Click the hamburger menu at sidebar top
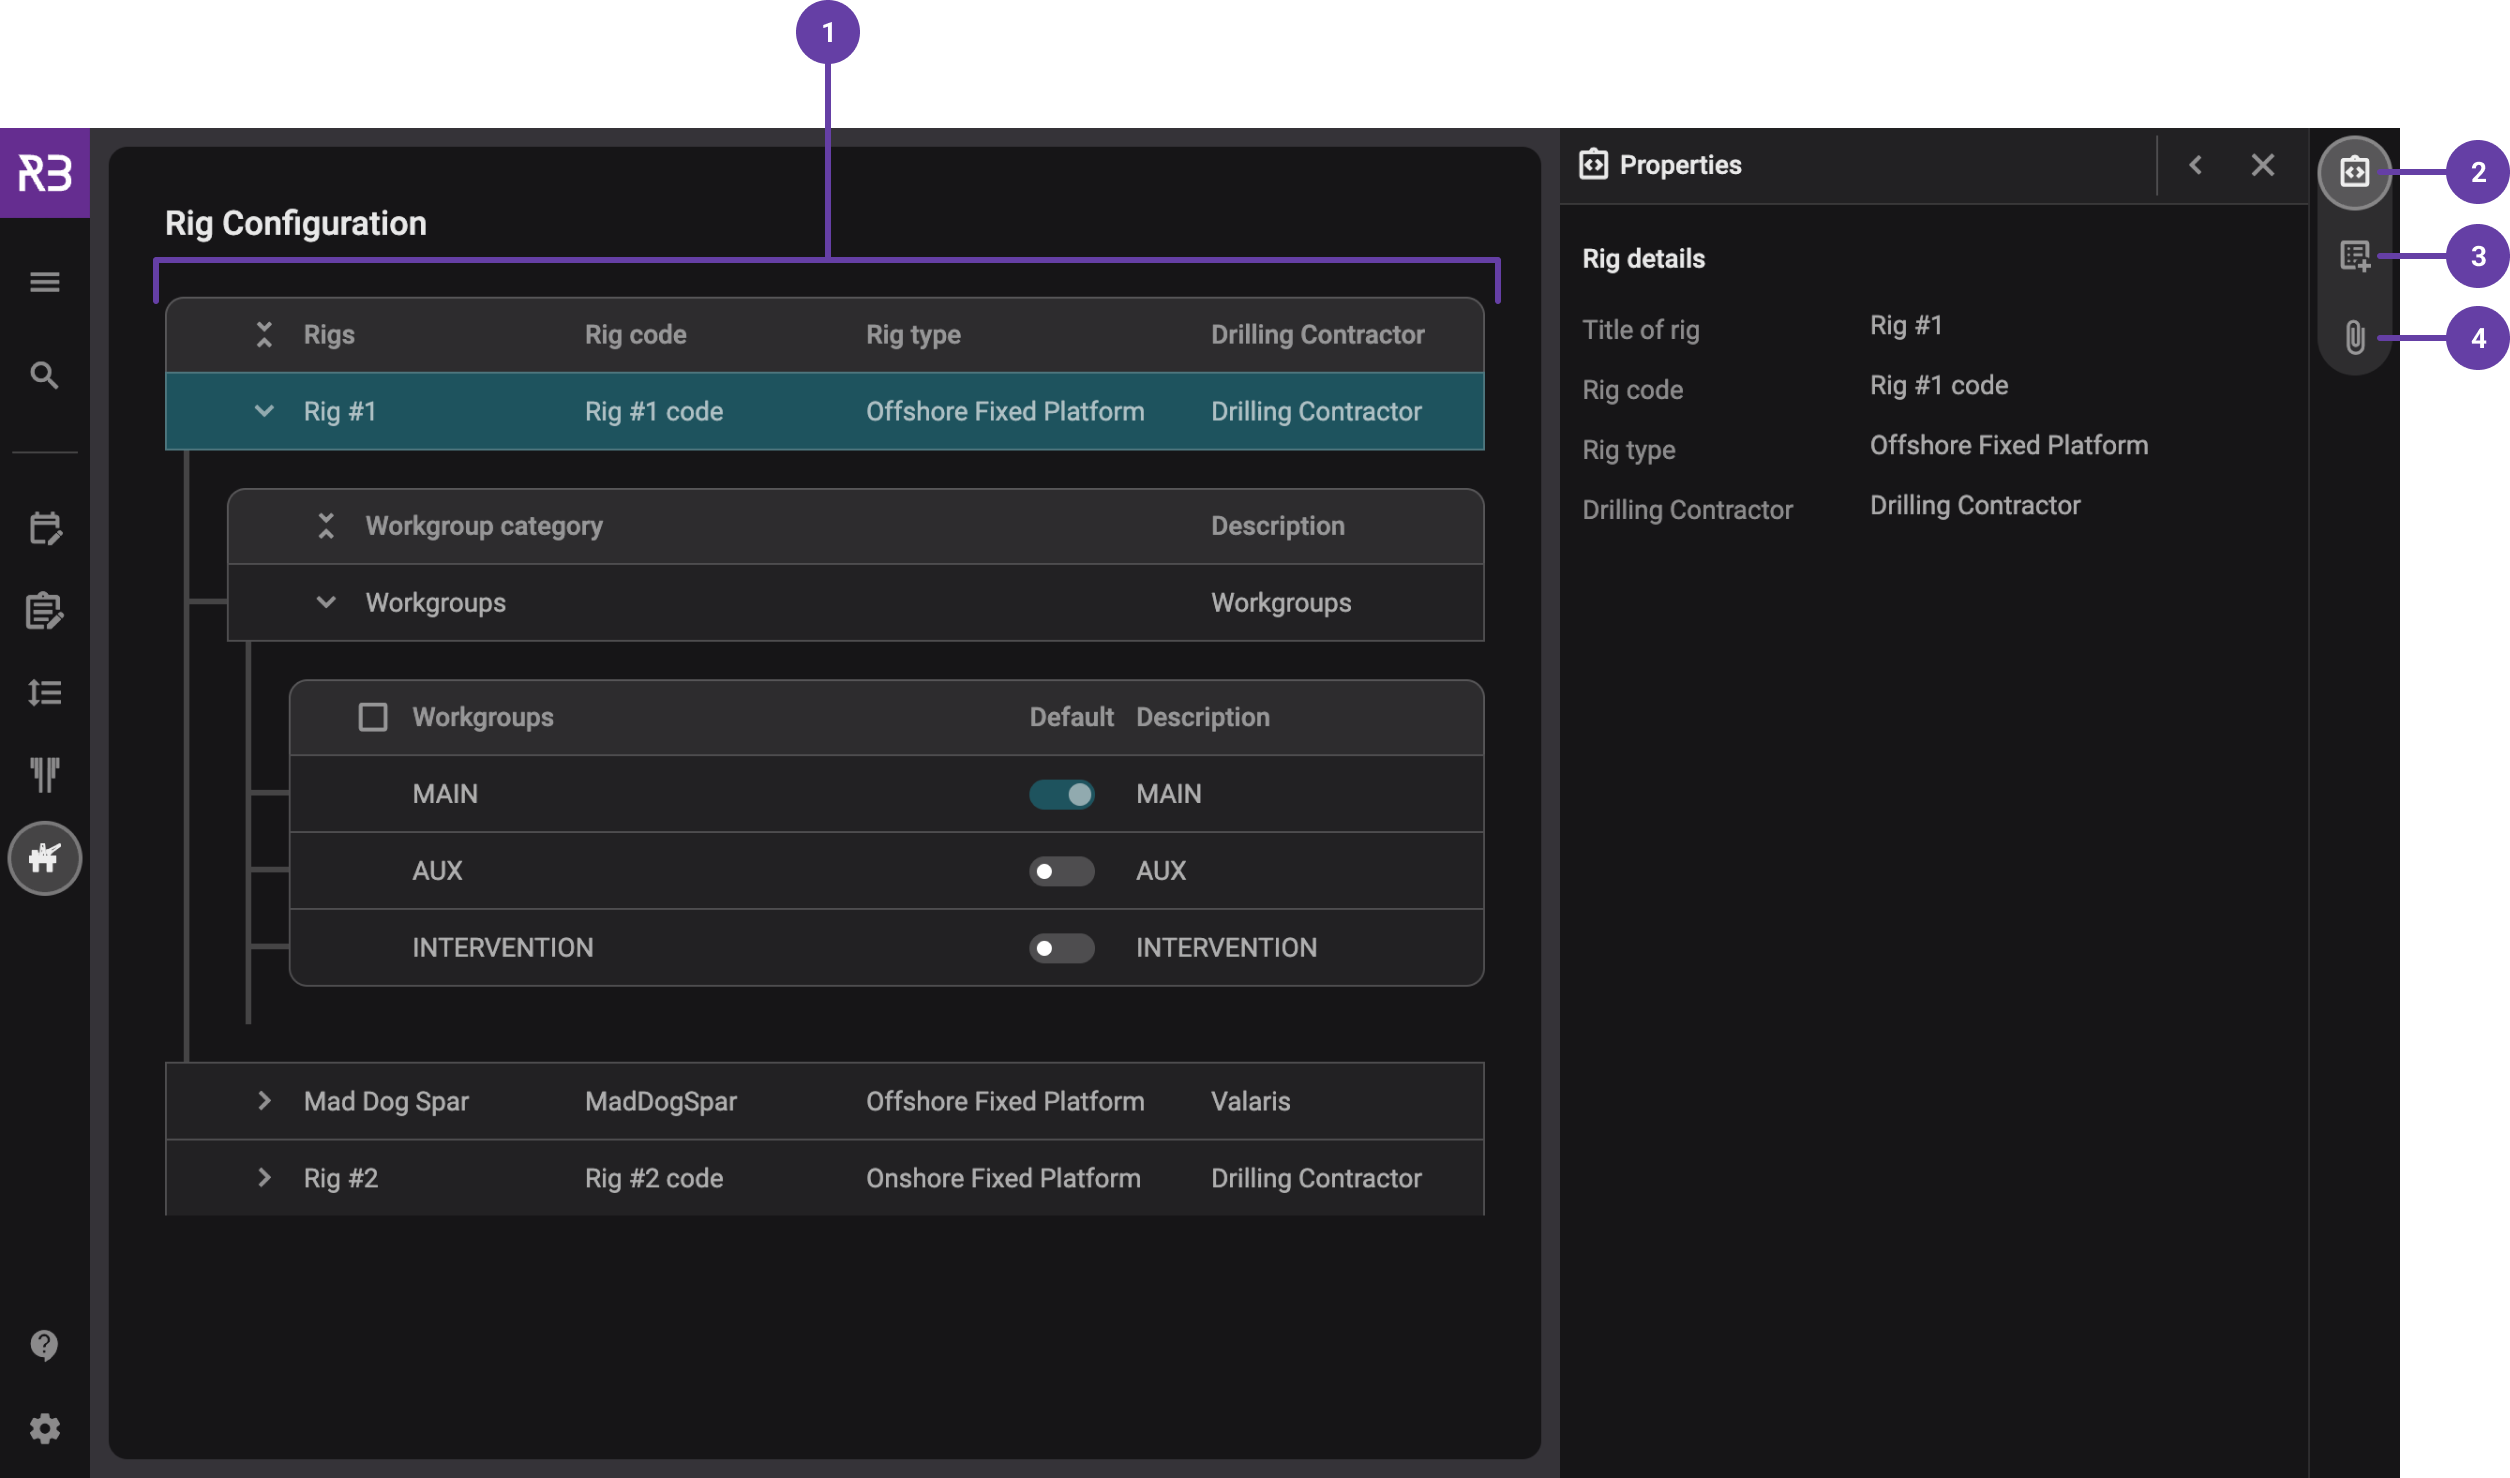 coord(45,281)
